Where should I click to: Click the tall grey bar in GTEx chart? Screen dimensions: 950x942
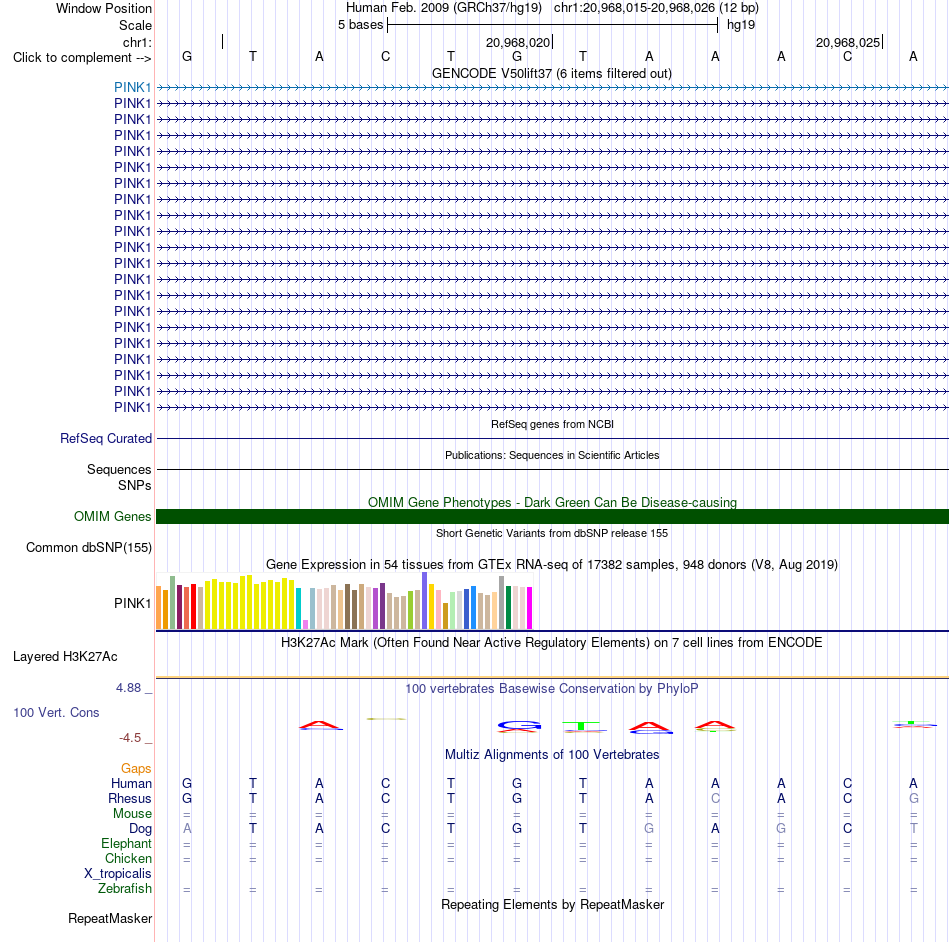point(502,603)
